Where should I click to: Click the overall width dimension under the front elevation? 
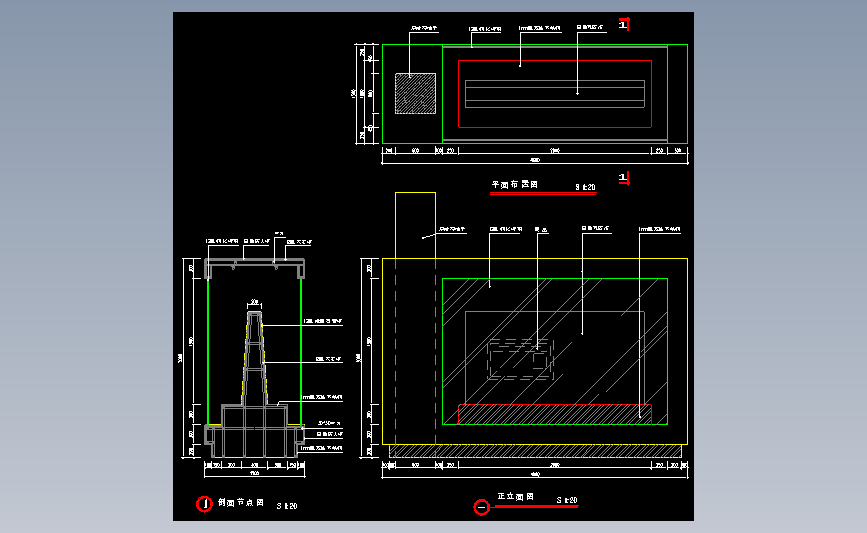coord(535,474)
